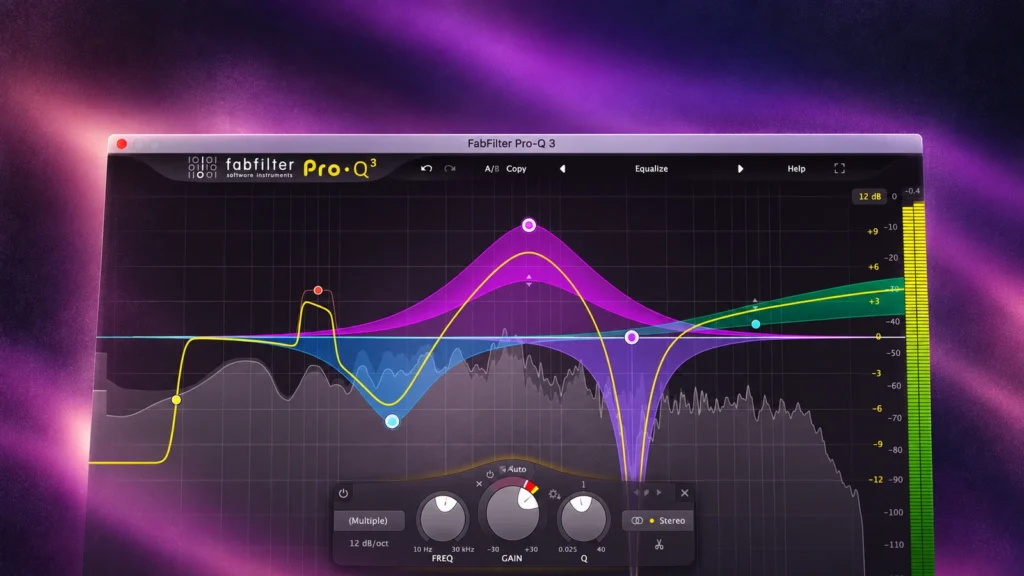Open the Equalize preset menu

(651, 168)
